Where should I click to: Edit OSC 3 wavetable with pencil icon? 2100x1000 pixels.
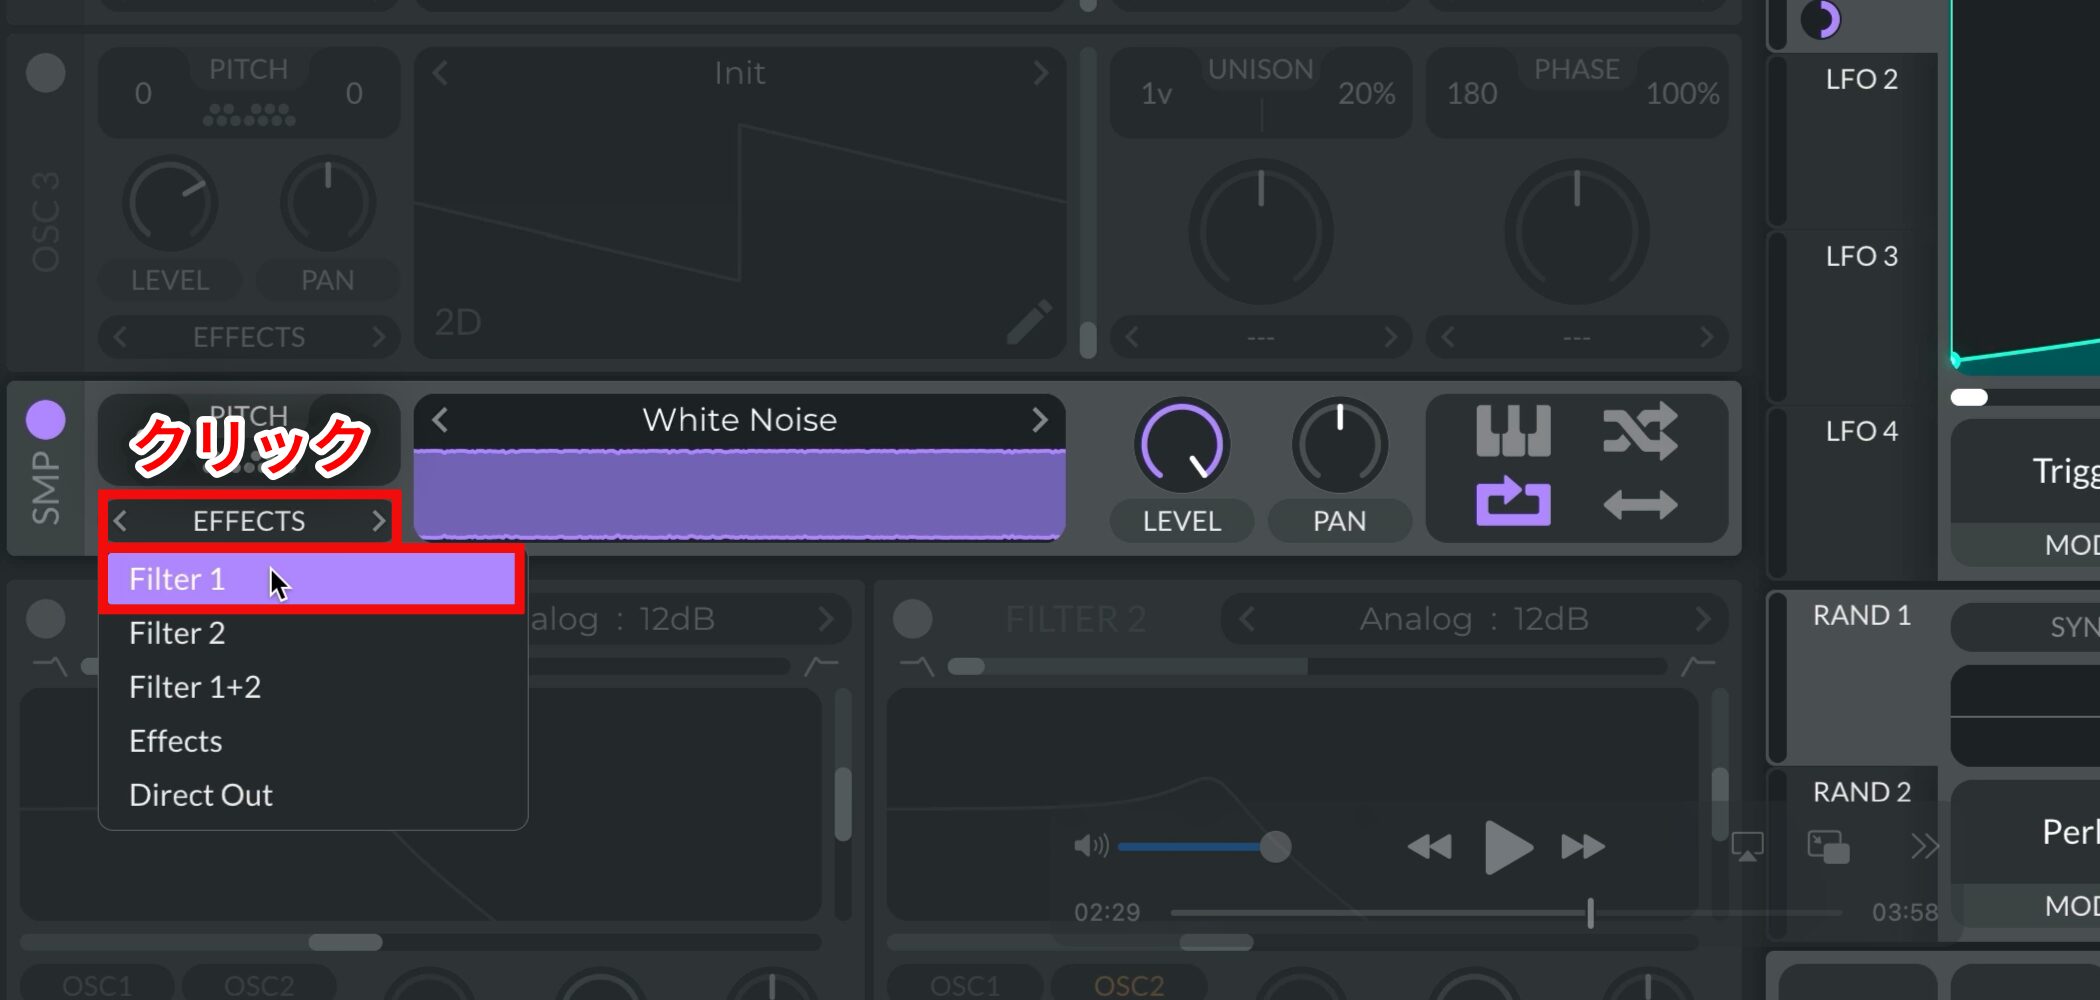(x=1029, y=322)
